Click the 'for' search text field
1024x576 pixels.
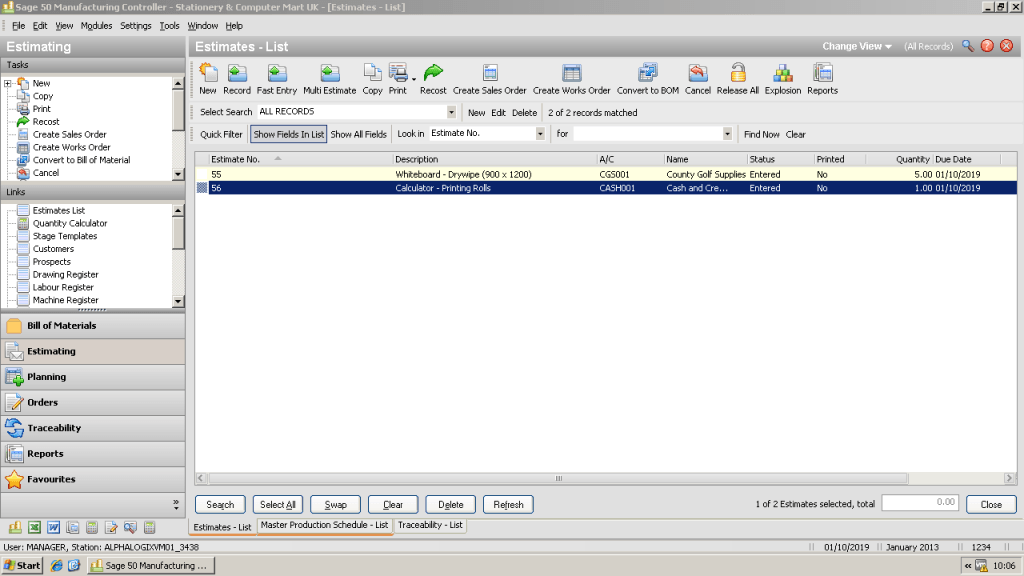648,134
